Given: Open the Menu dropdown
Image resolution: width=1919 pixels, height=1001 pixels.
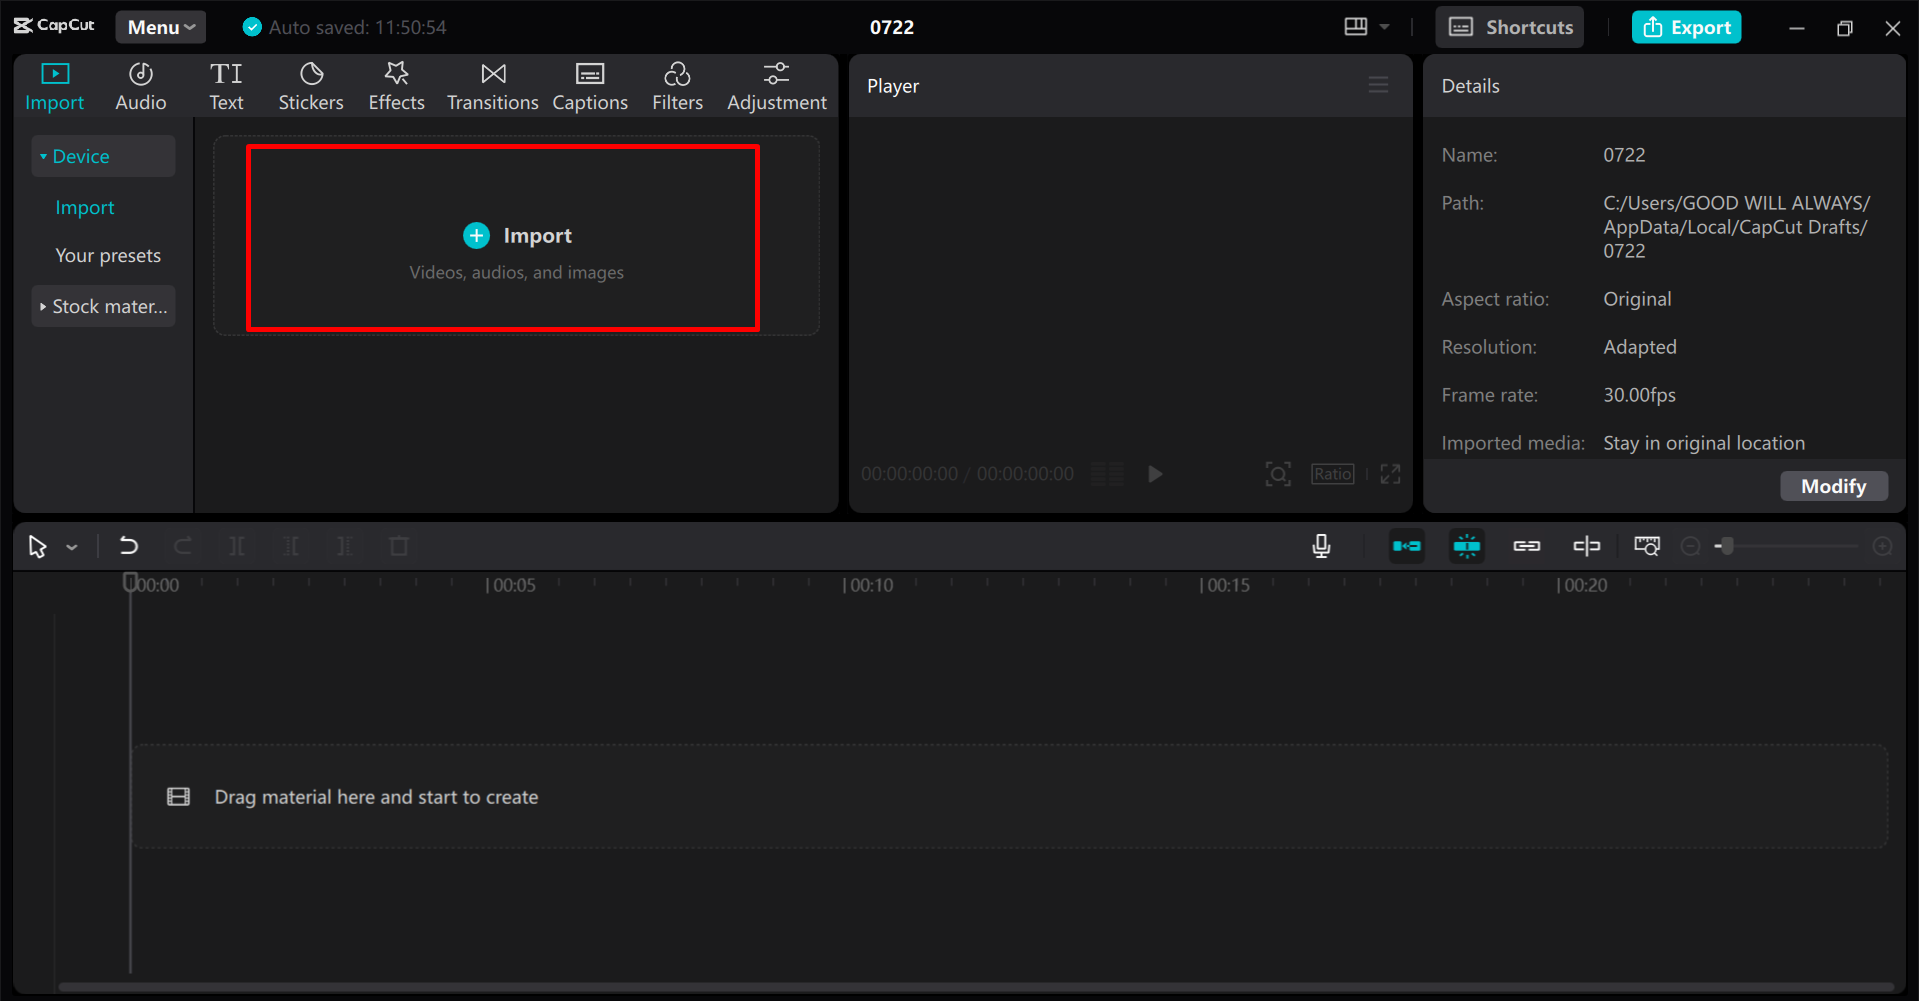Looking at the screenshot, I should 160,27.
